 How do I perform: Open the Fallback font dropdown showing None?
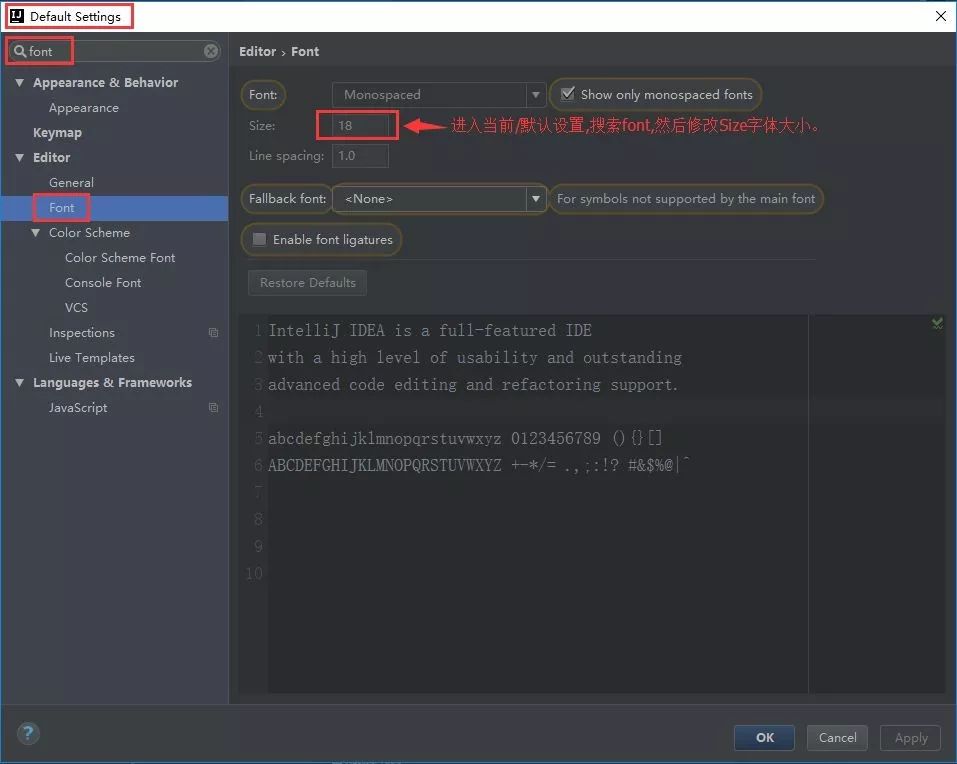point(536,198)
